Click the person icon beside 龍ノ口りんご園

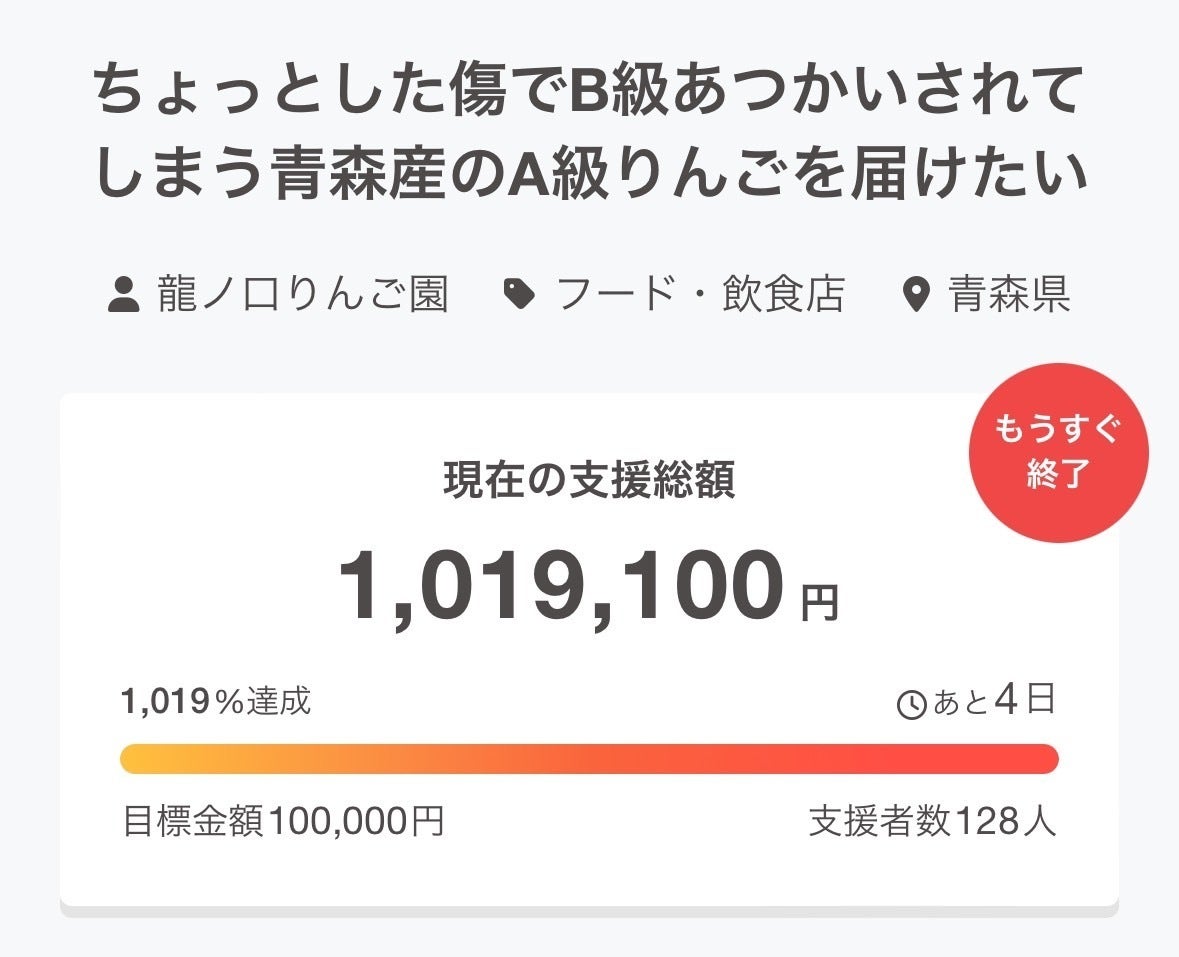[x=124, y=295]
